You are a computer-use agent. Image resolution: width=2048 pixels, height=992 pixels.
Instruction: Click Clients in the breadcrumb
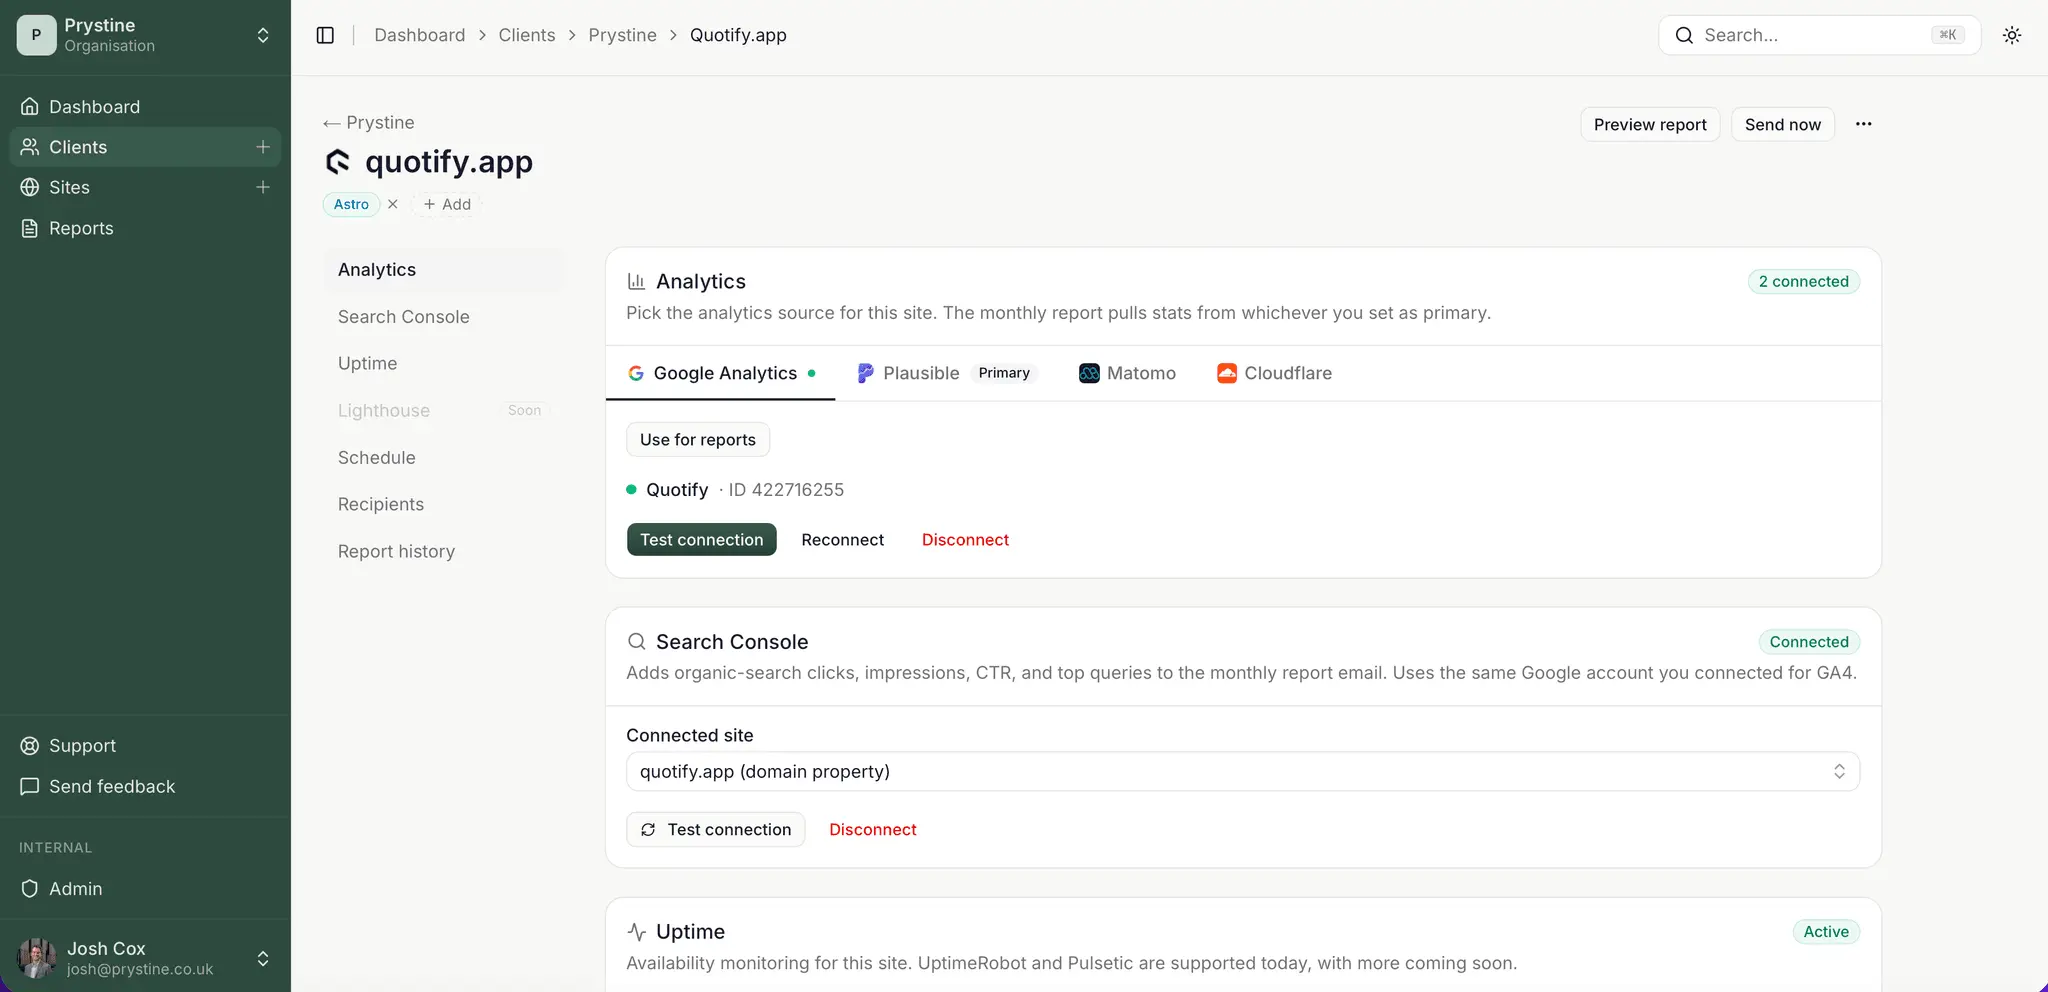(x=527, y=35)
